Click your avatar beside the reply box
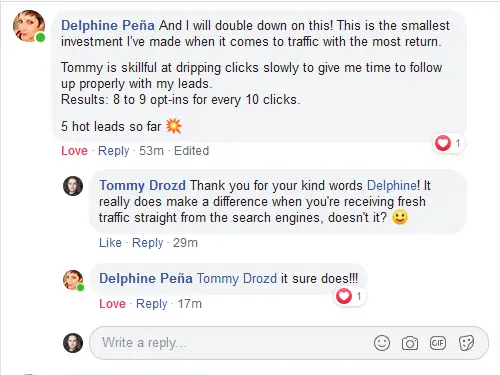 73,343
